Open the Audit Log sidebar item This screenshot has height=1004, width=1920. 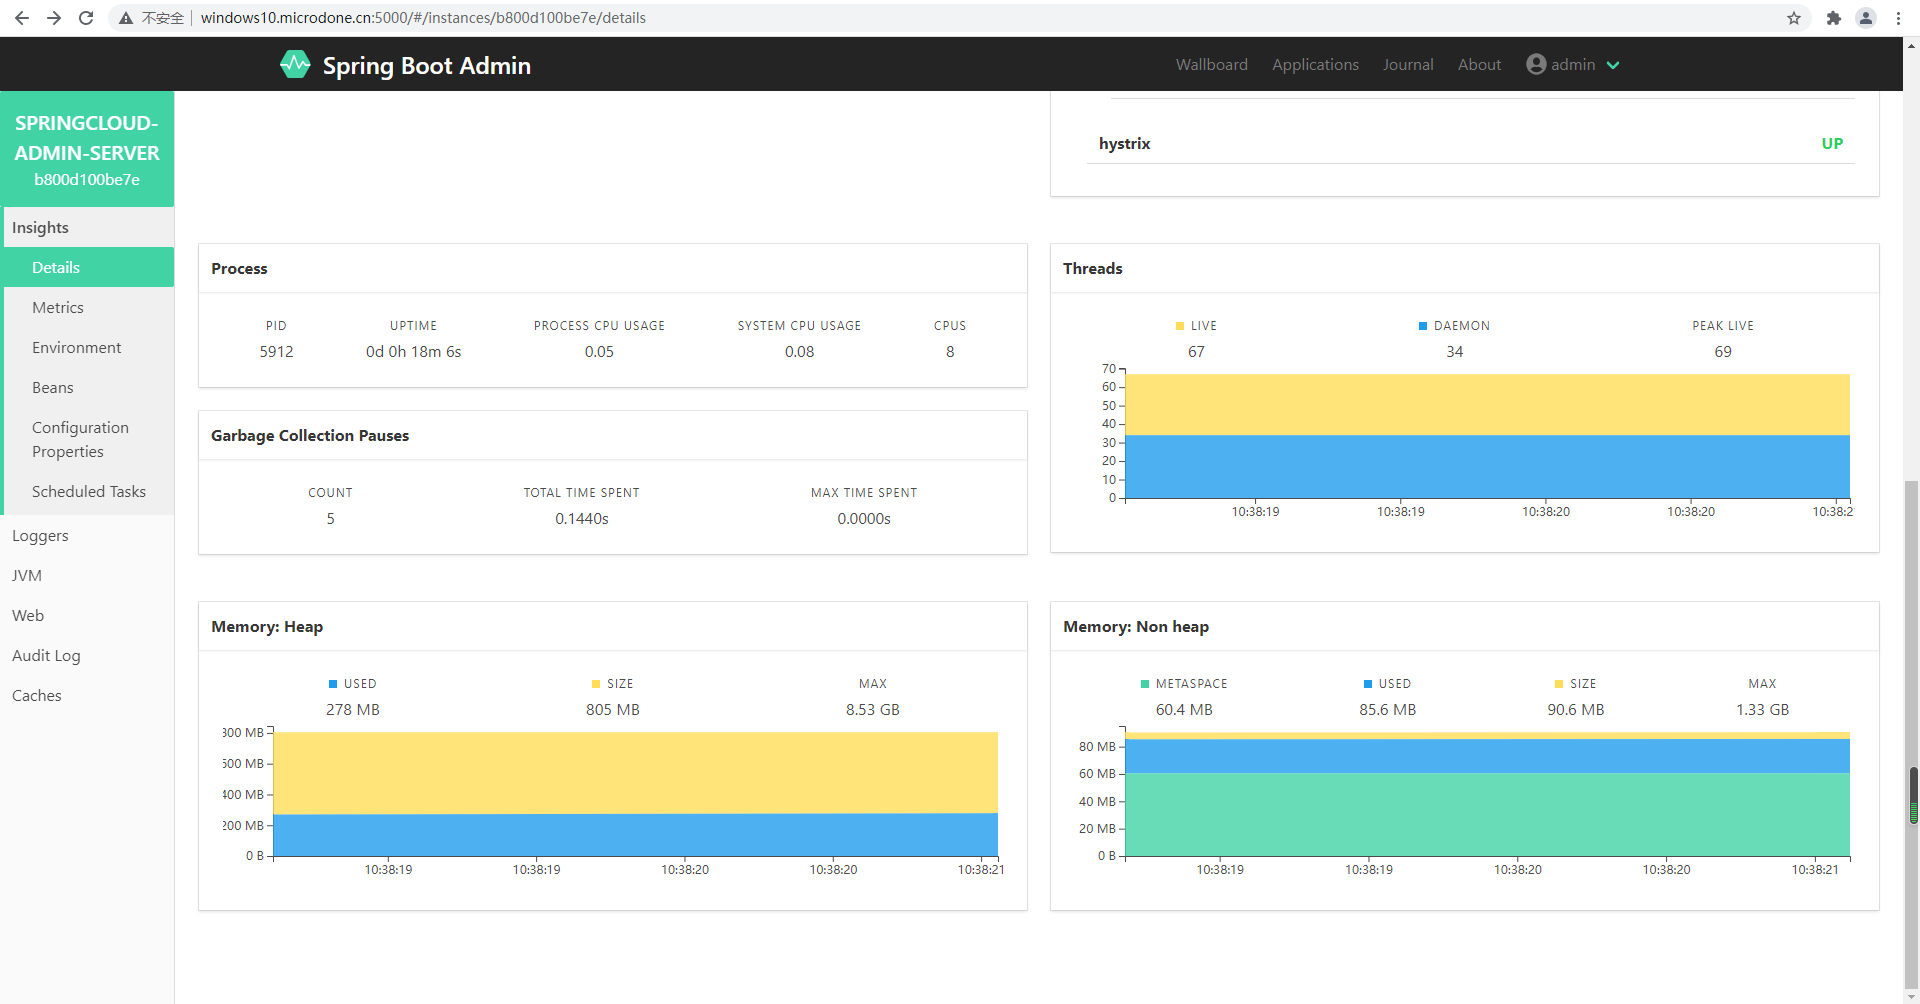87,655
